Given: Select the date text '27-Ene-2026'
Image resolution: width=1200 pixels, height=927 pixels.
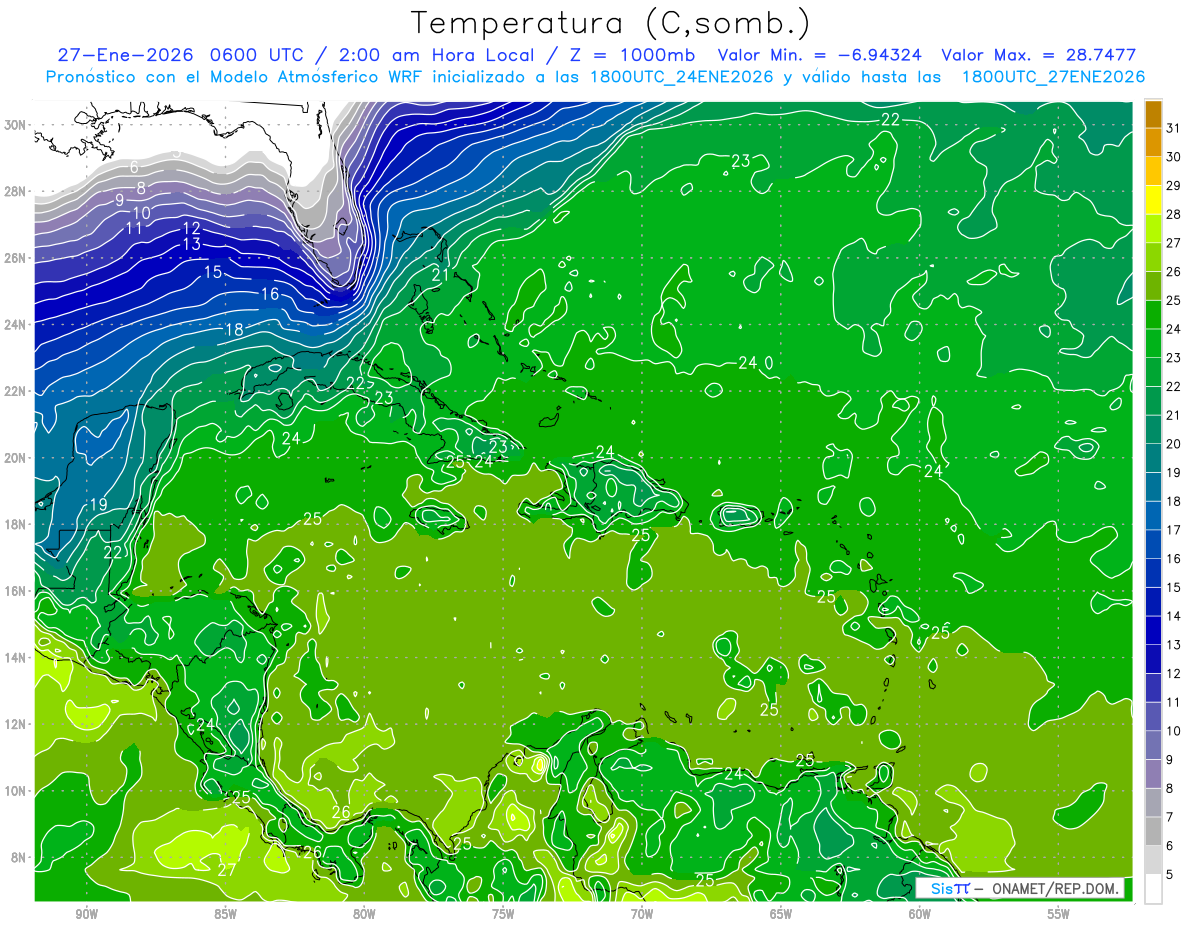Looking at the screenshot, I should tap(124, 55).
